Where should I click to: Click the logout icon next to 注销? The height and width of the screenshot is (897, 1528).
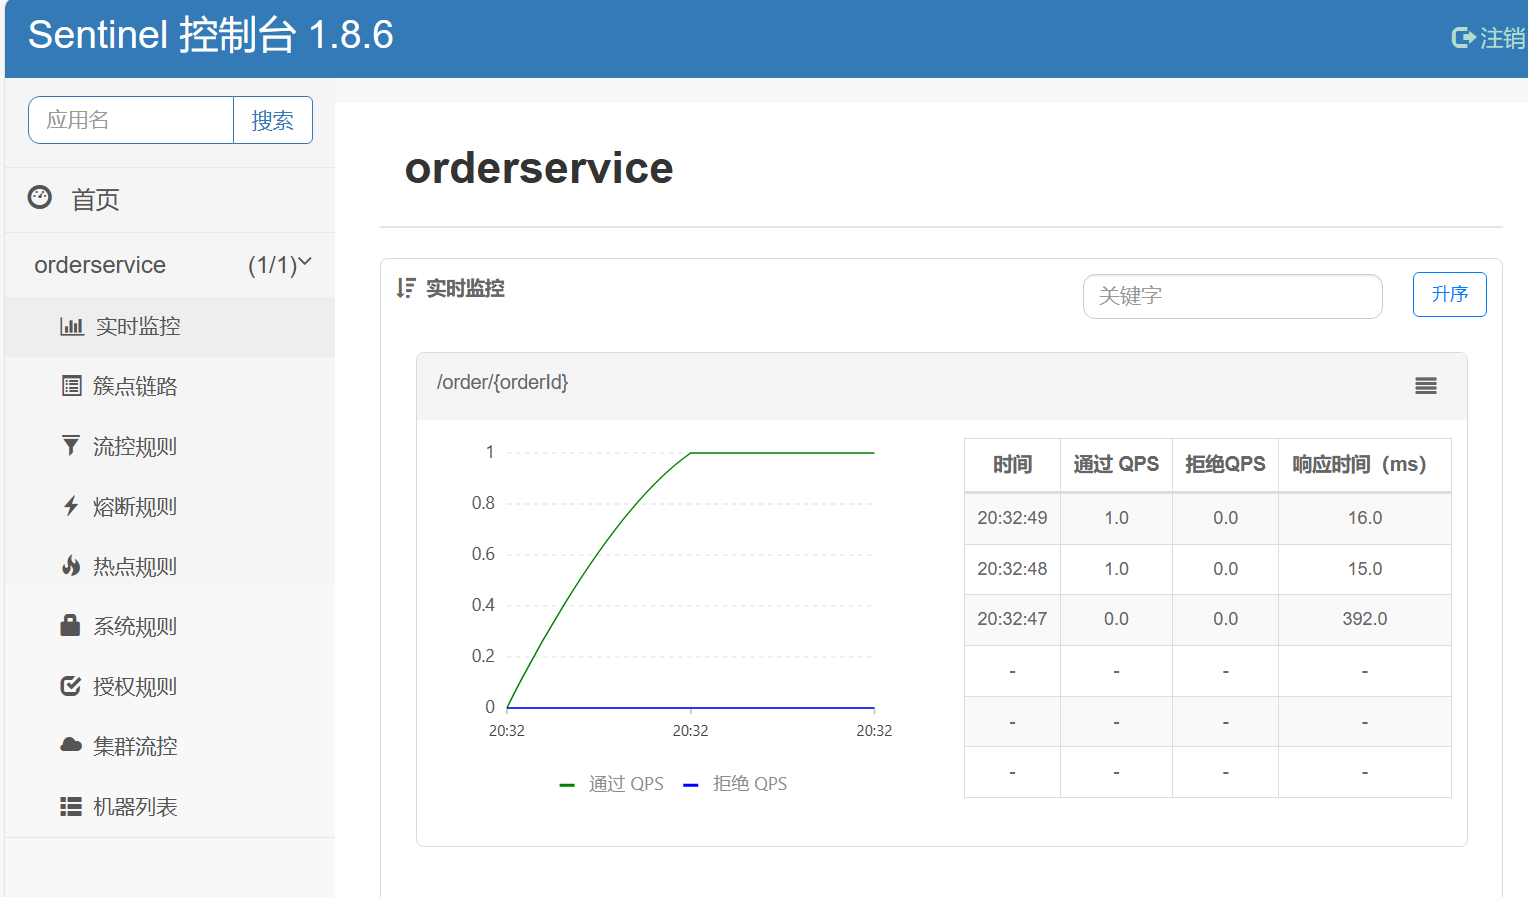pos(1464,38)
